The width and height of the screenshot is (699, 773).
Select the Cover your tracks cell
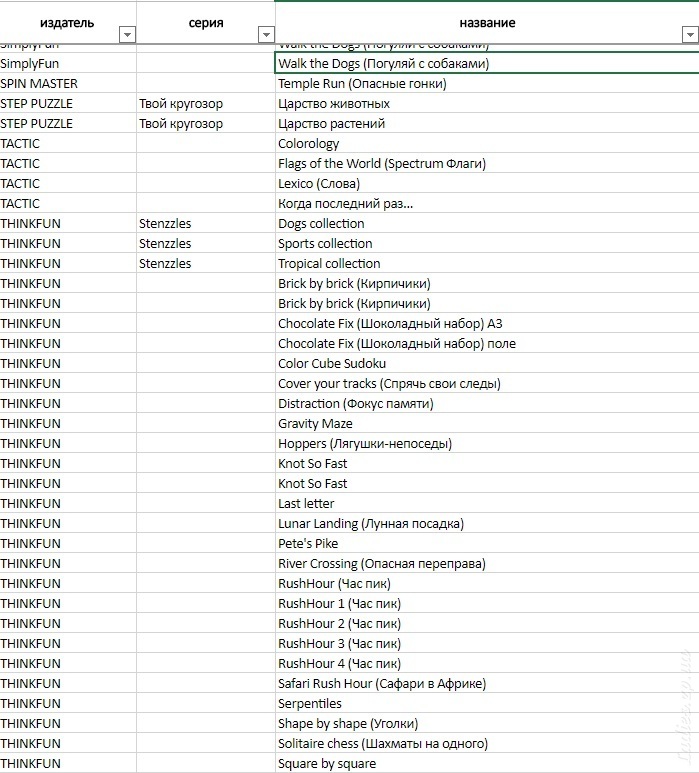click(487, 384)
